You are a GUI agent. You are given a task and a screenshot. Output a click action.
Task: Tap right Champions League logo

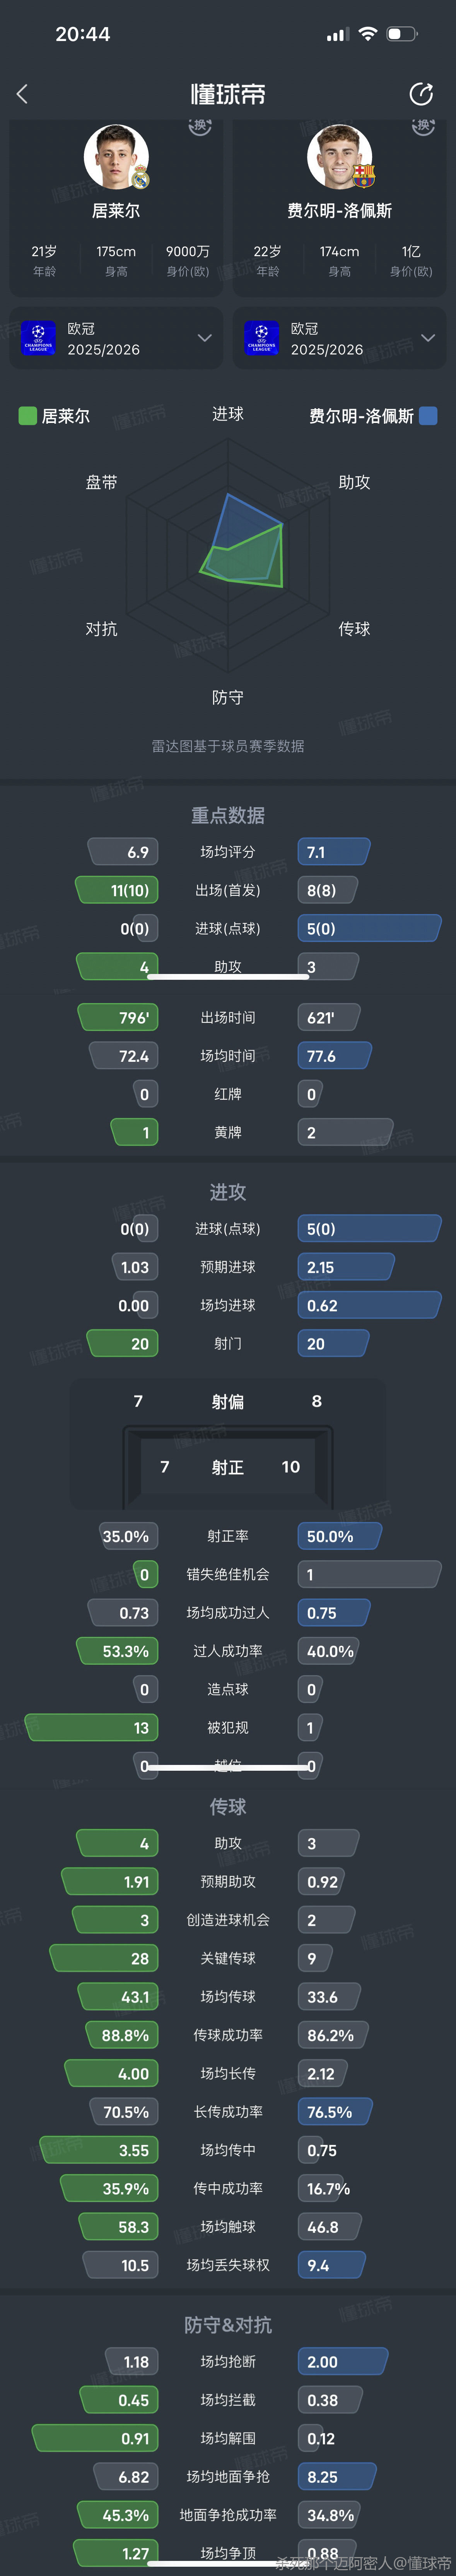tap(262, 338)
